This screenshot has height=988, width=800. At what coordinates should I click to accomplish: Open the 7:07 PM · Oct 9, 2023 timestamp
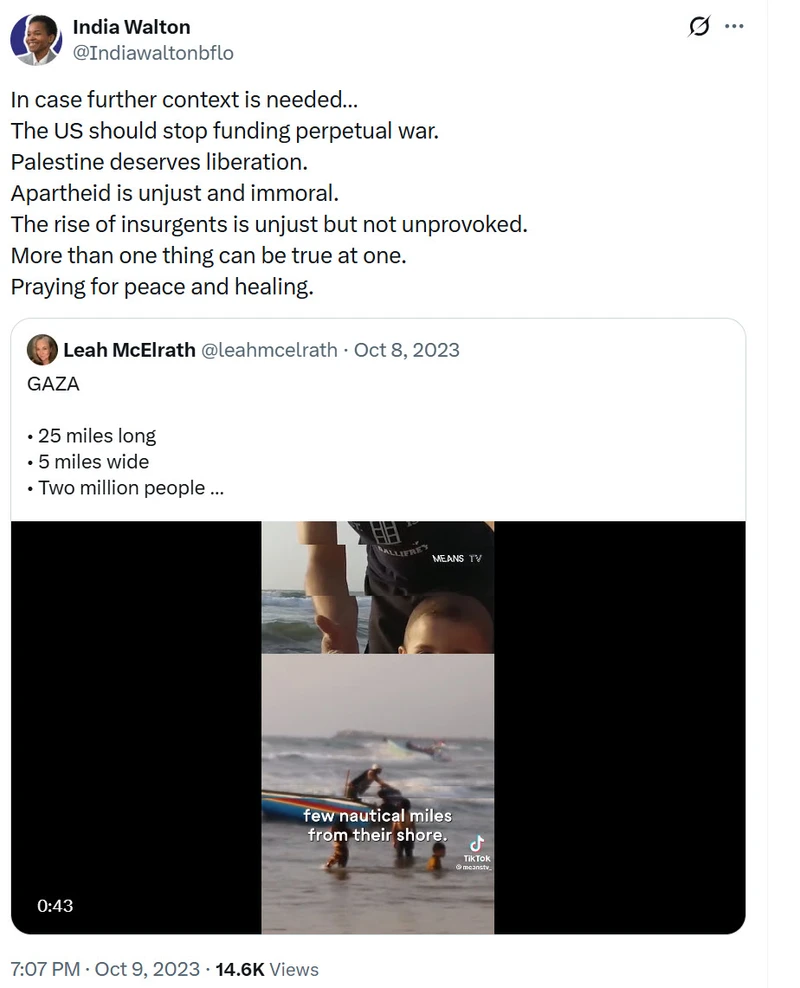(105, 969)
